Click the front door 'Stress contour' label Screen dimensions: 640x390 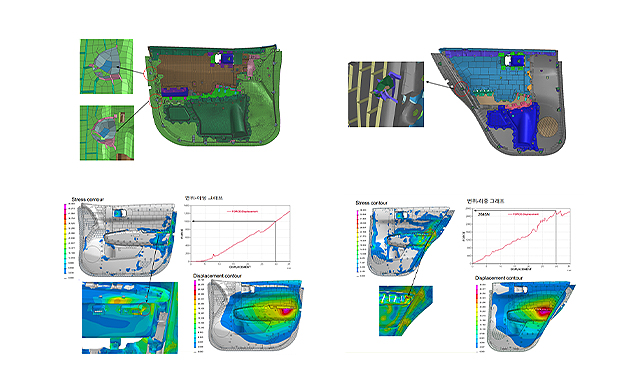click(x=87, y=199)
